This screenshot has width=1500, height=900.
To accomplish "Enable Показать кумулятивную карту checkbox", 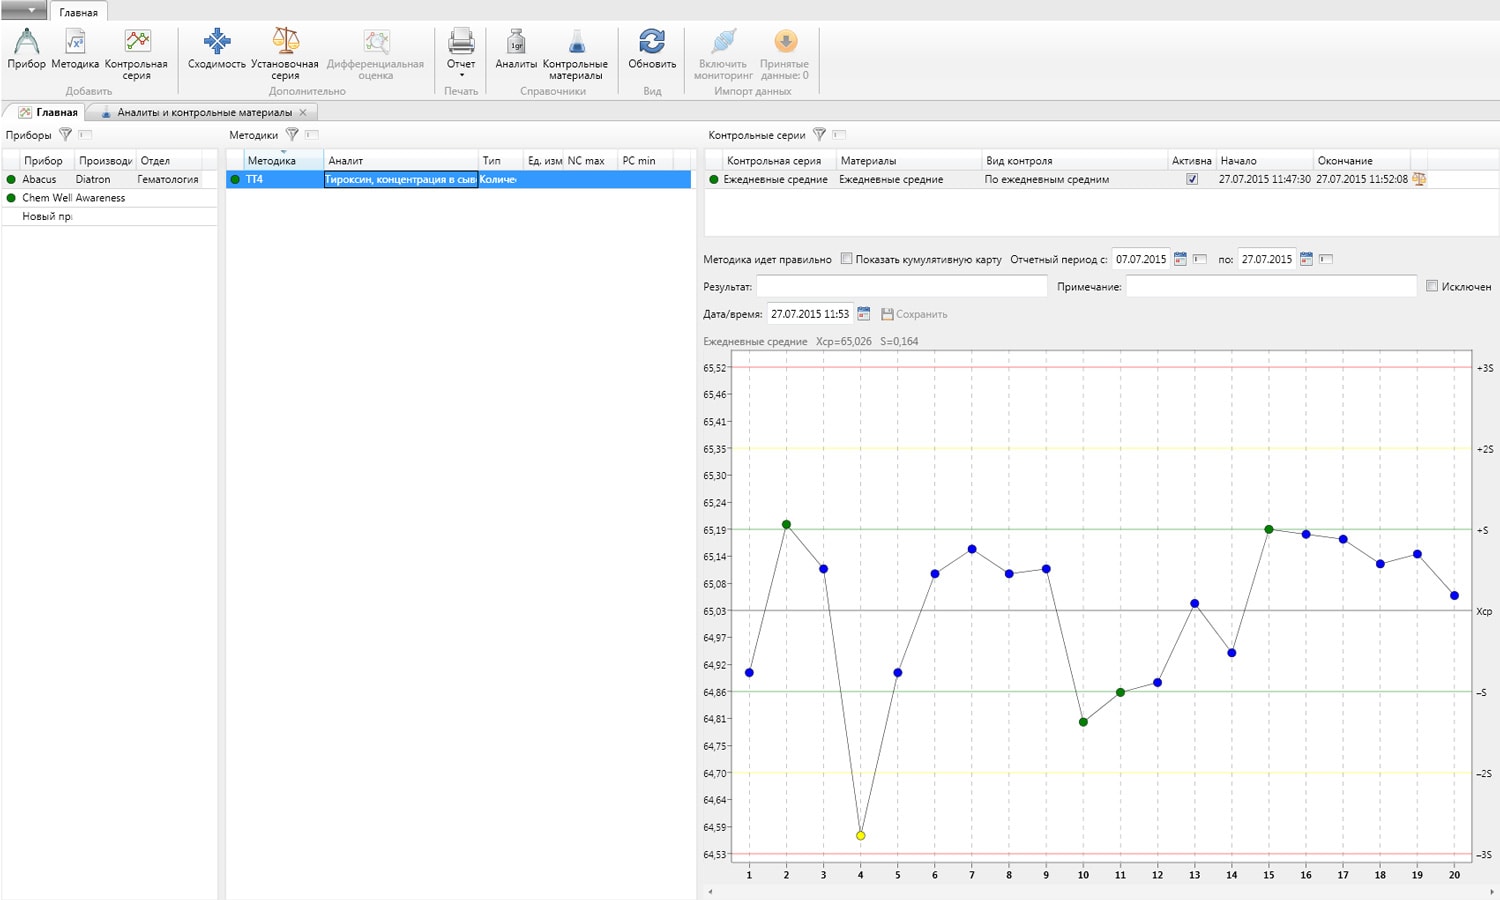I will 846,258.
